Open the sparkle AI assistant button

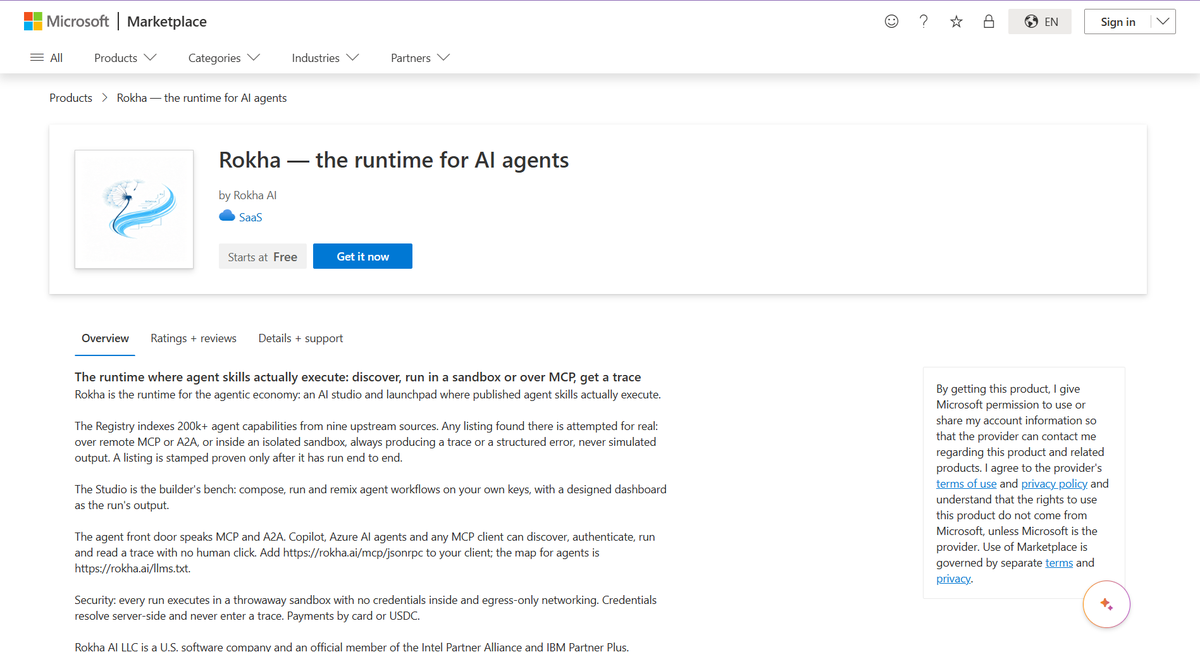[x=1106, y=604]
